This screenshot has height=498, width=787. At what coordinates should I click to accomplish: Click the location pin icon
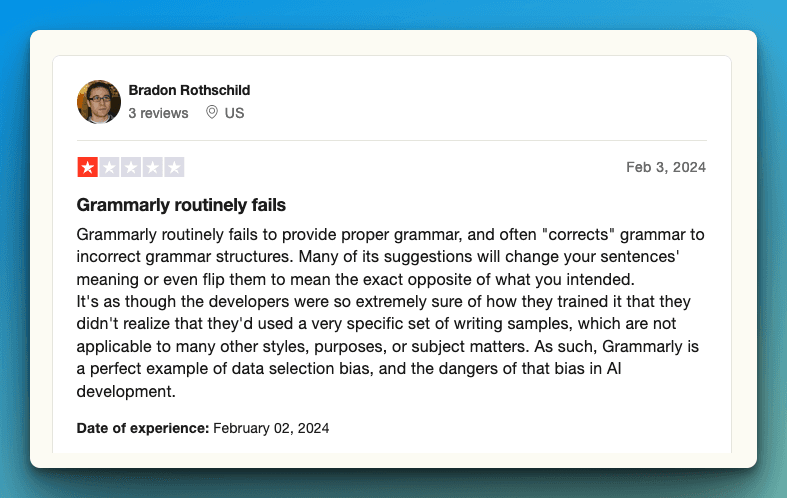[x=212, y=113]
